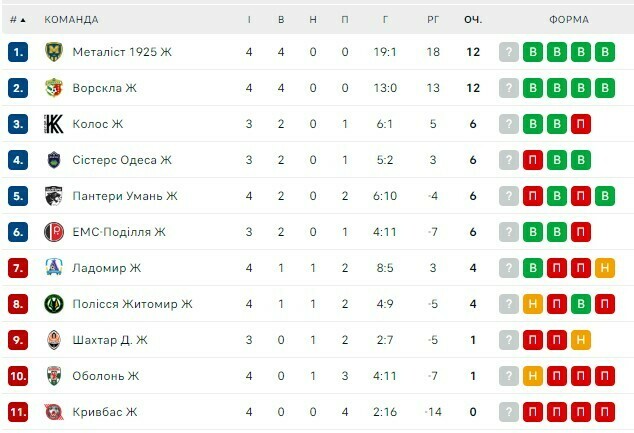
Task: Click the Металіст 1925 Ж club crest
Action: click(54, 52)
